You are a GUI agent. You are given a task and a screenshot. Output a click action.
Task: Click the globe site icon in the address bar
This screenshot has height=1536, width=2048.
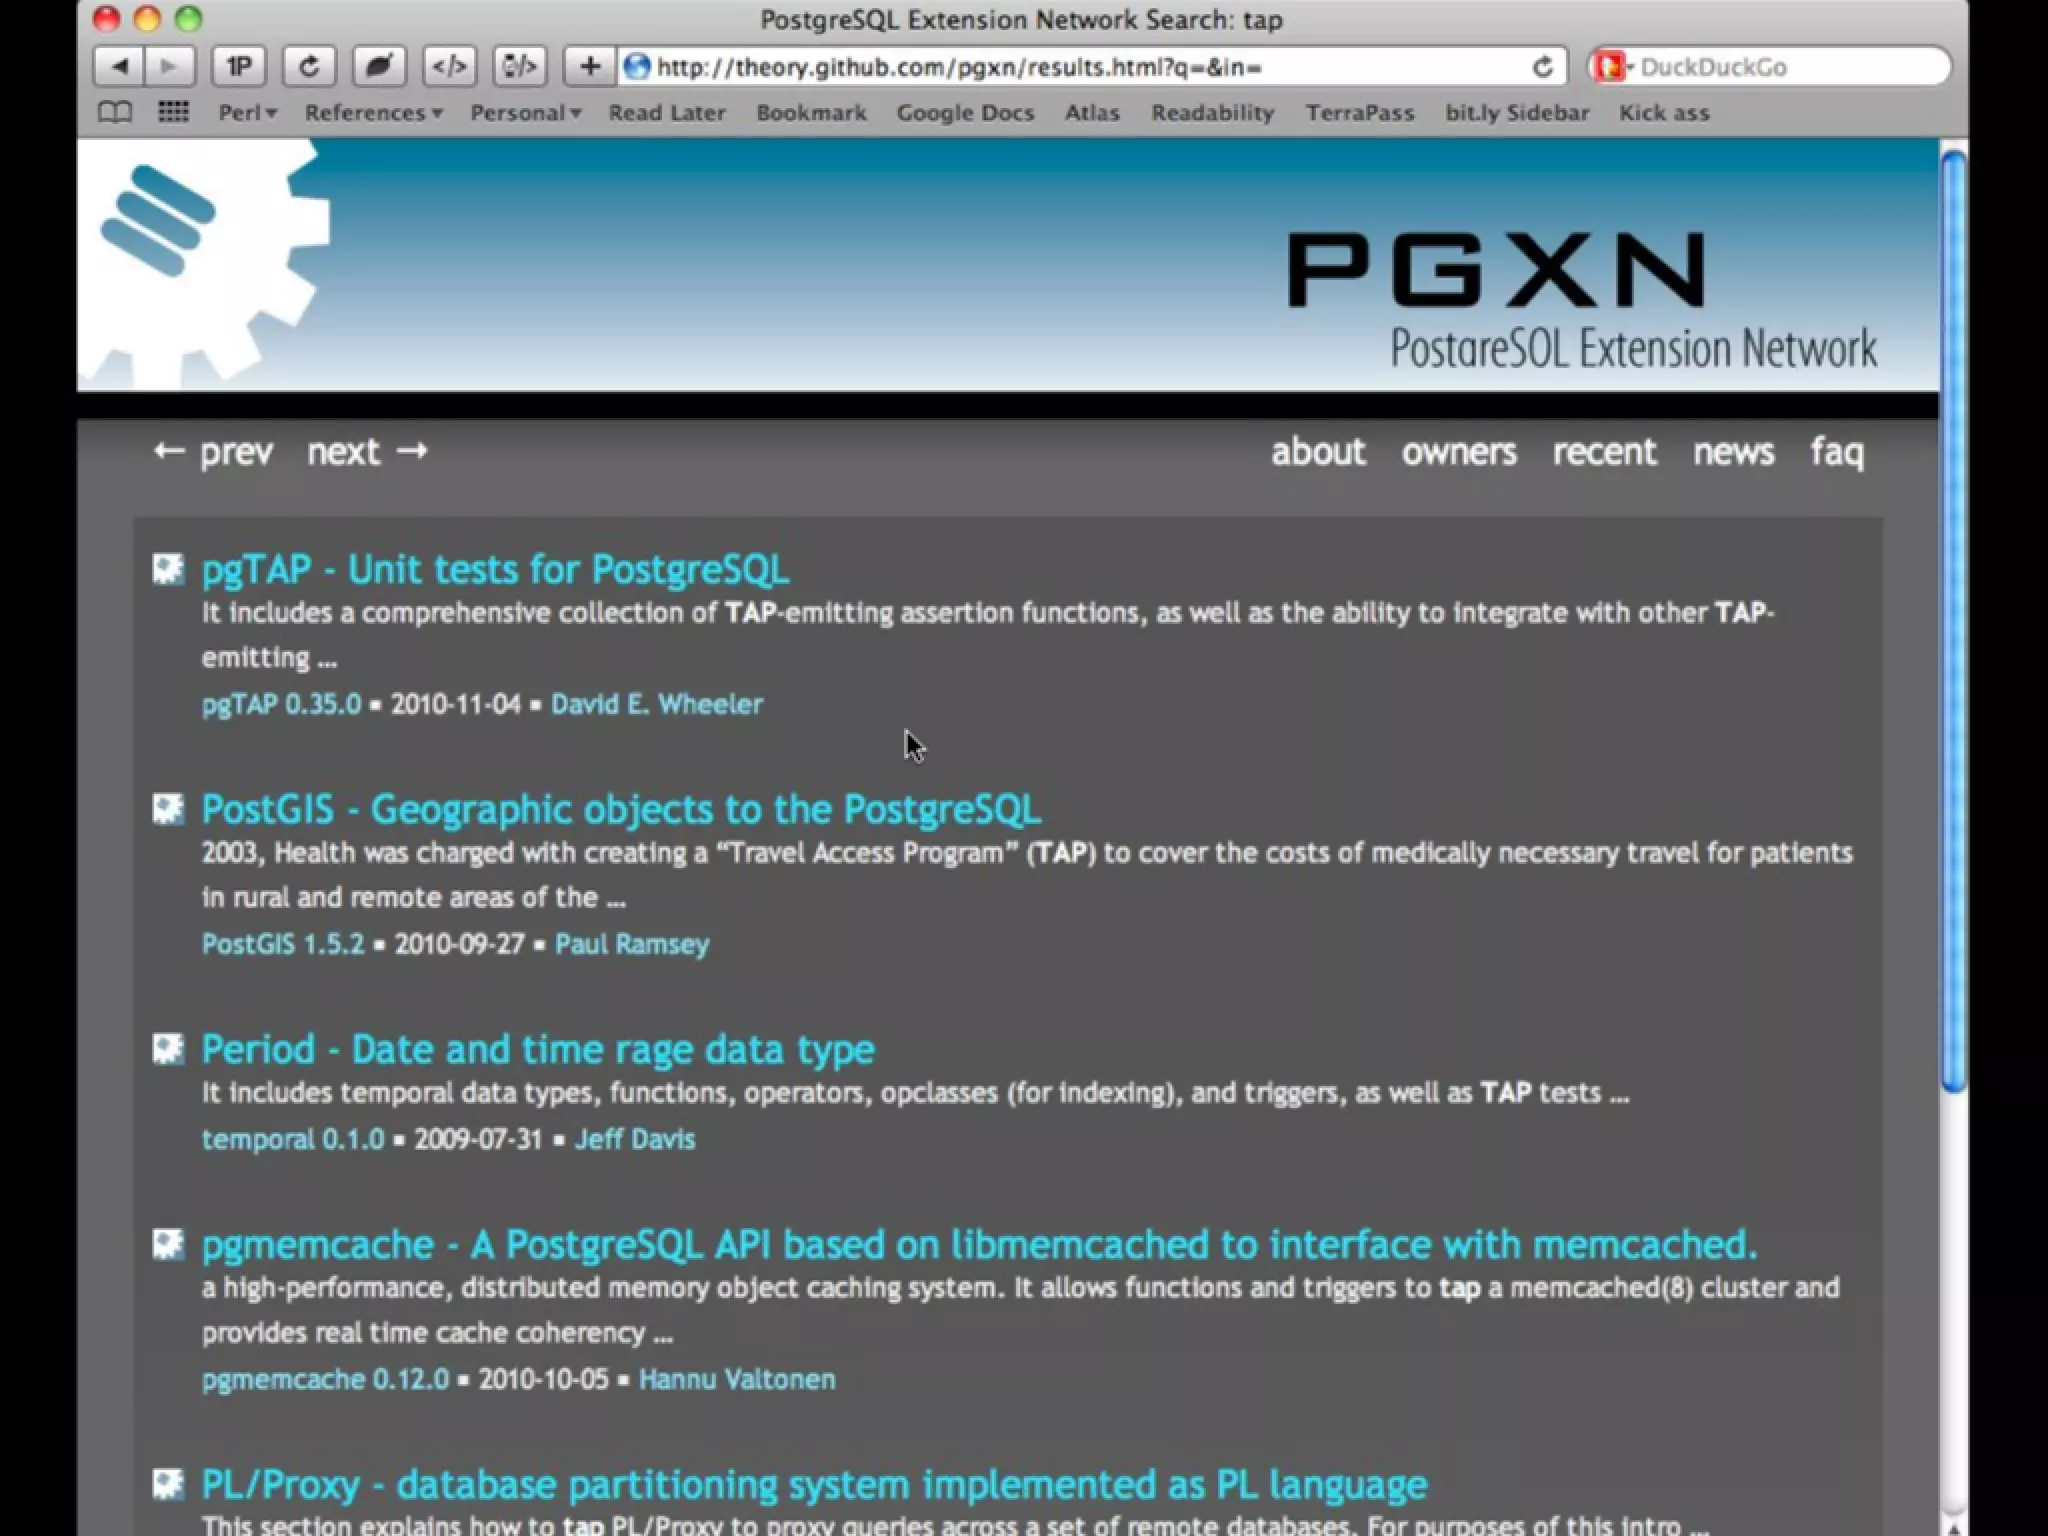637,67
